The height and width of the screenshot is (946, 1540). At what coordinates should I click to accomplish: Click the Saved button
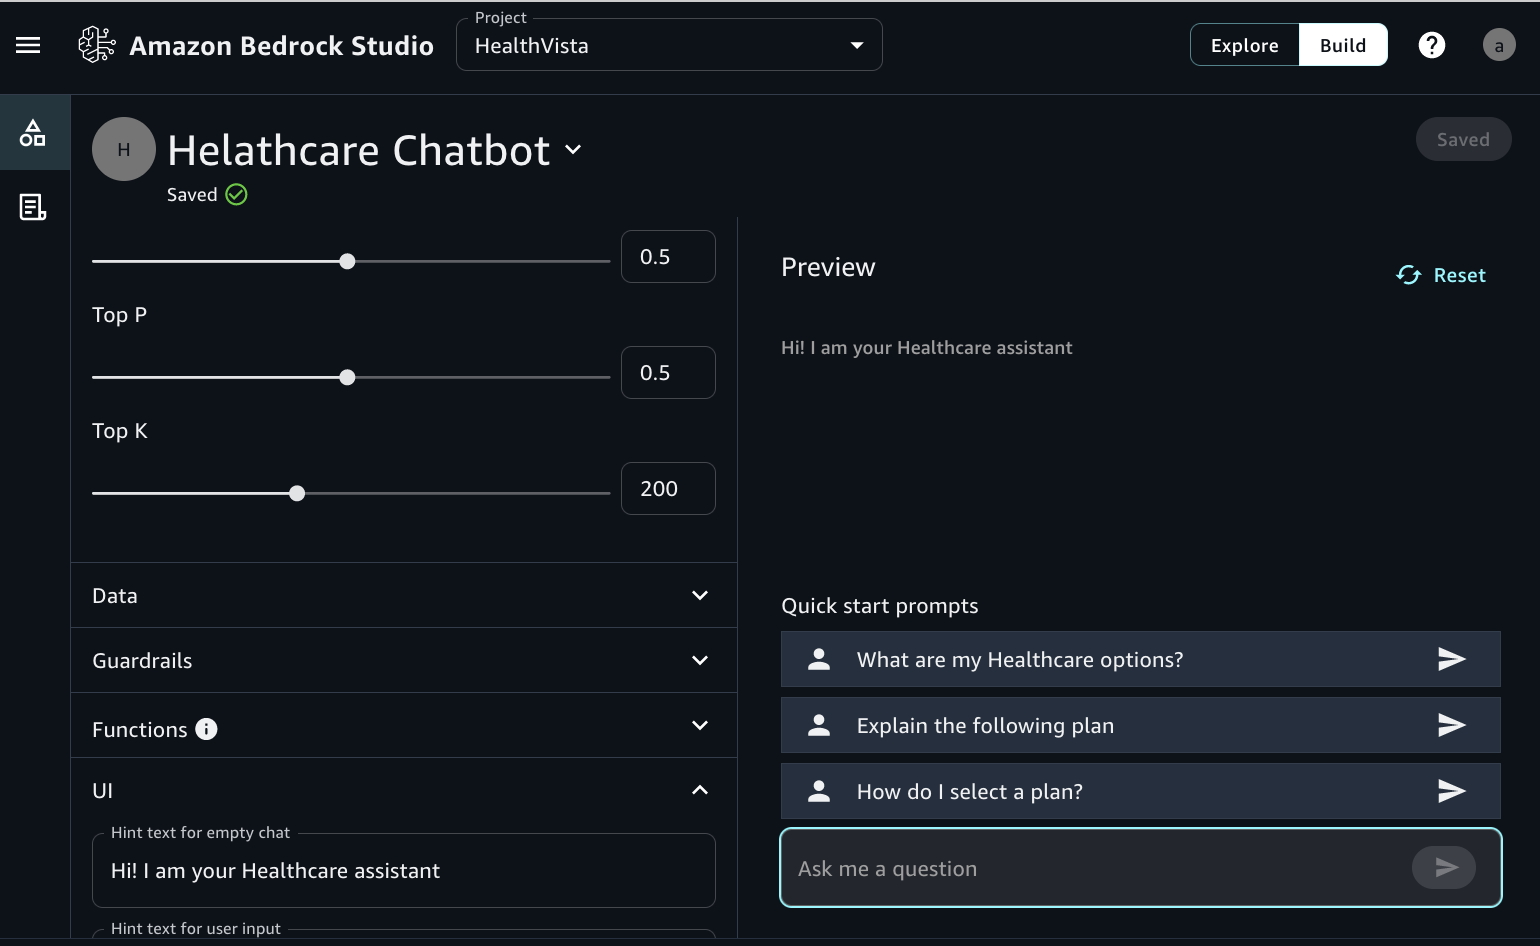click(1463, 139)
